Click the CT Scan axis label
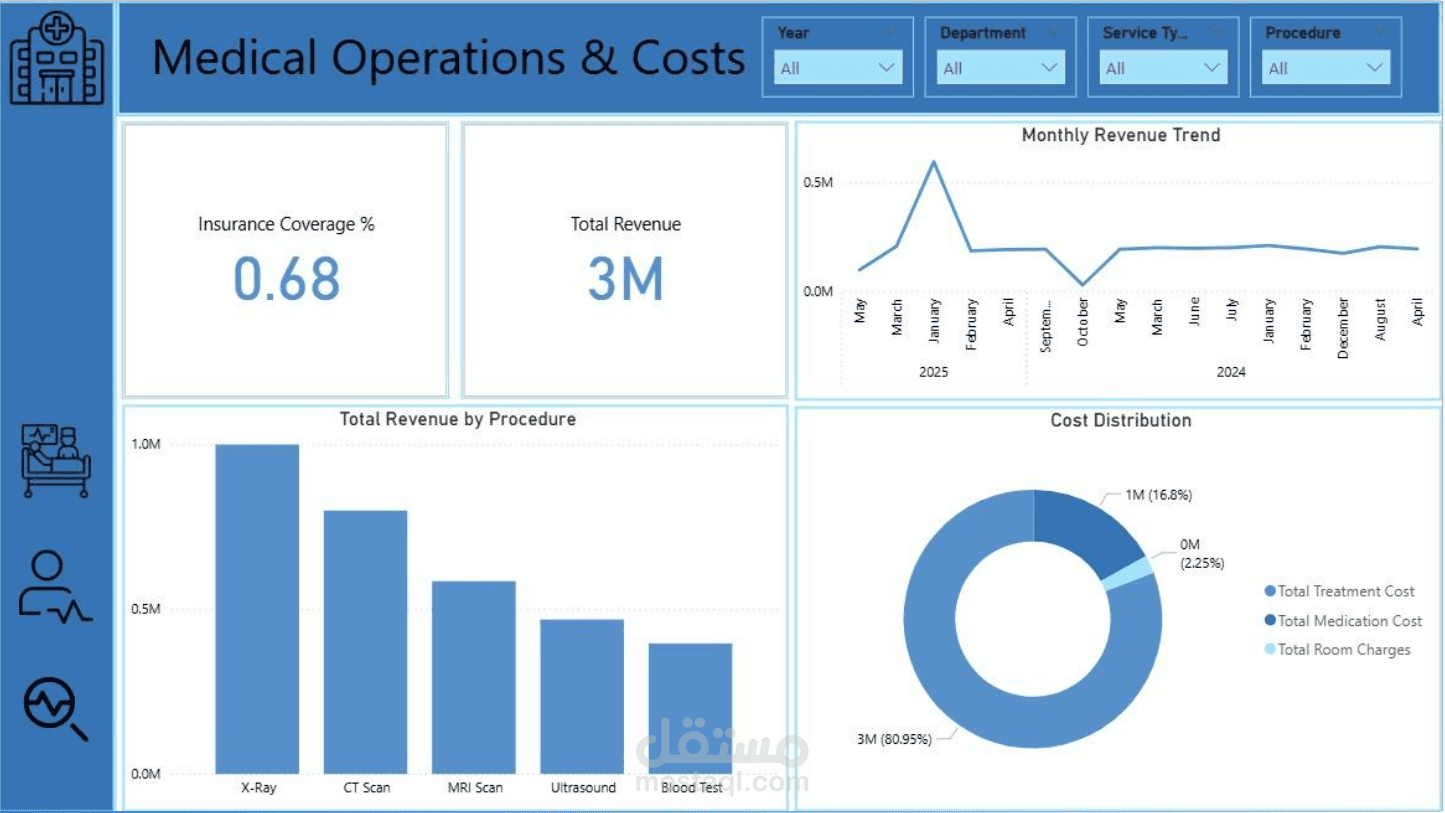This screenshot has height=813, width=1445. (x=366, y=788)
